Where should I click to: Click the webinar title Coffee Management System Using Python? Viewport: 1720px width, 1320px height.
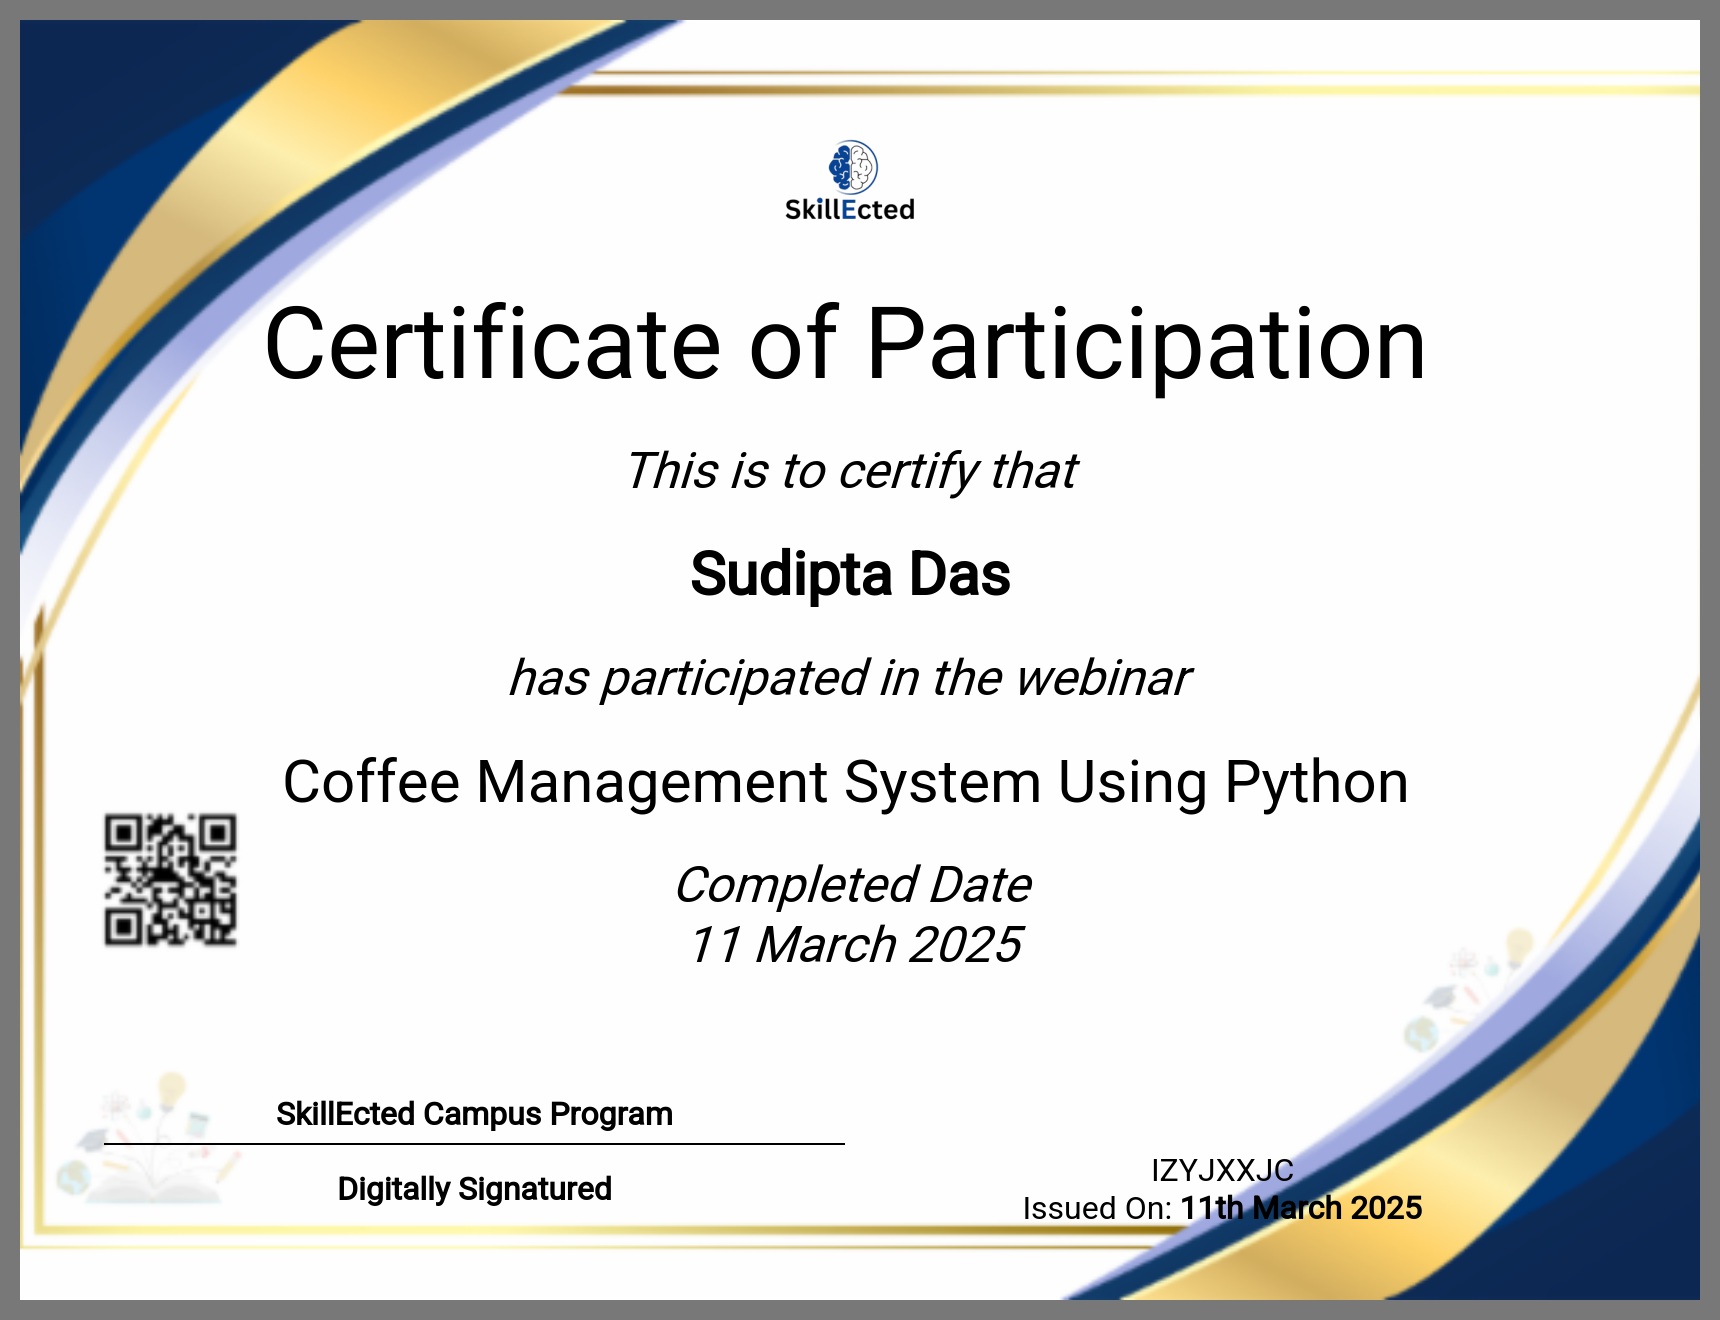tap(845, 782)
